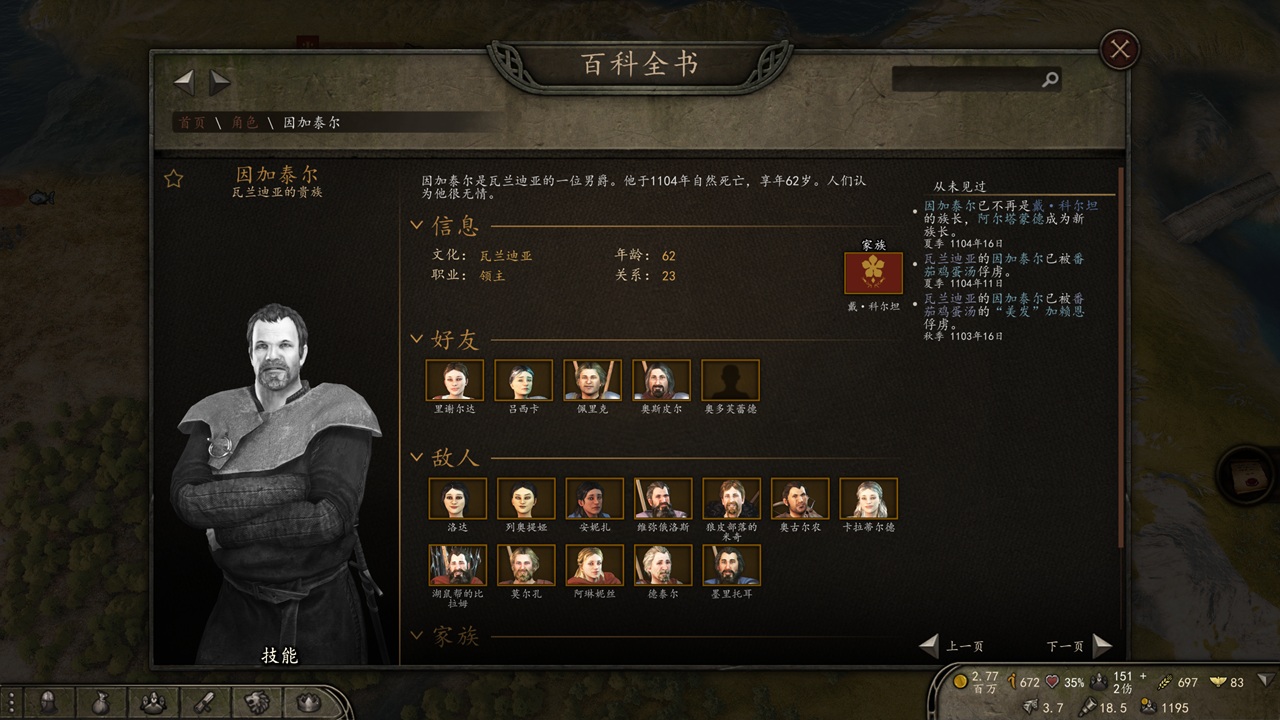Collapse the 好友 section
Viewport: 1280px width, 720px height.
(417, 339)
